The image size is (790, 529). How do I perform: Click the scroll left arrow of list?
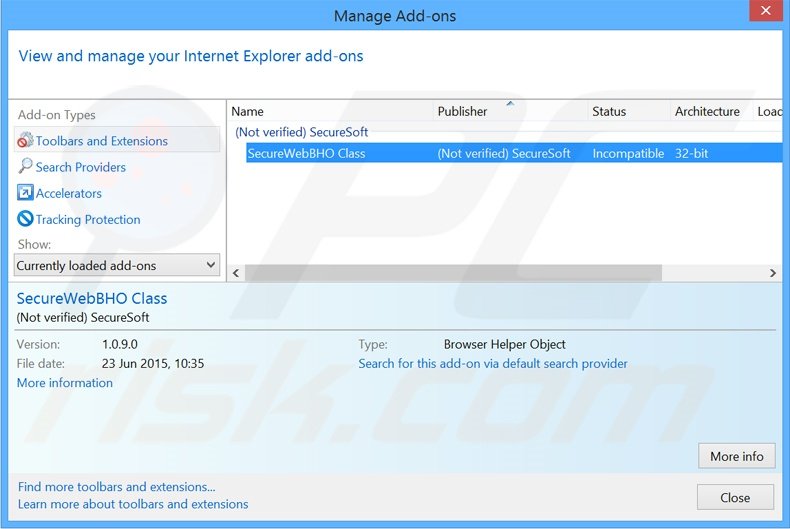[236, 273]
